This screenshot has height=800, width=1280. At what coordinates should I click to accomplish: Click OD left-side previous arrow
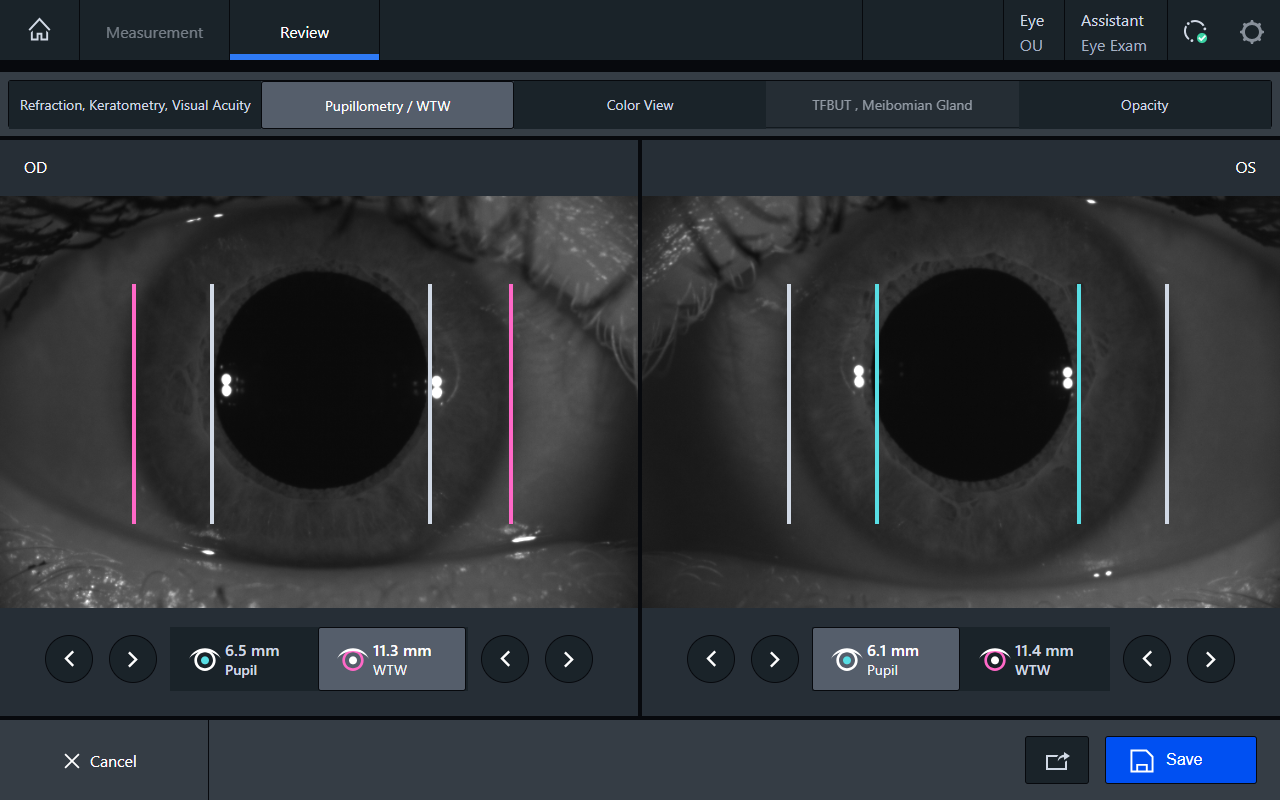click(x=69, y=659)
